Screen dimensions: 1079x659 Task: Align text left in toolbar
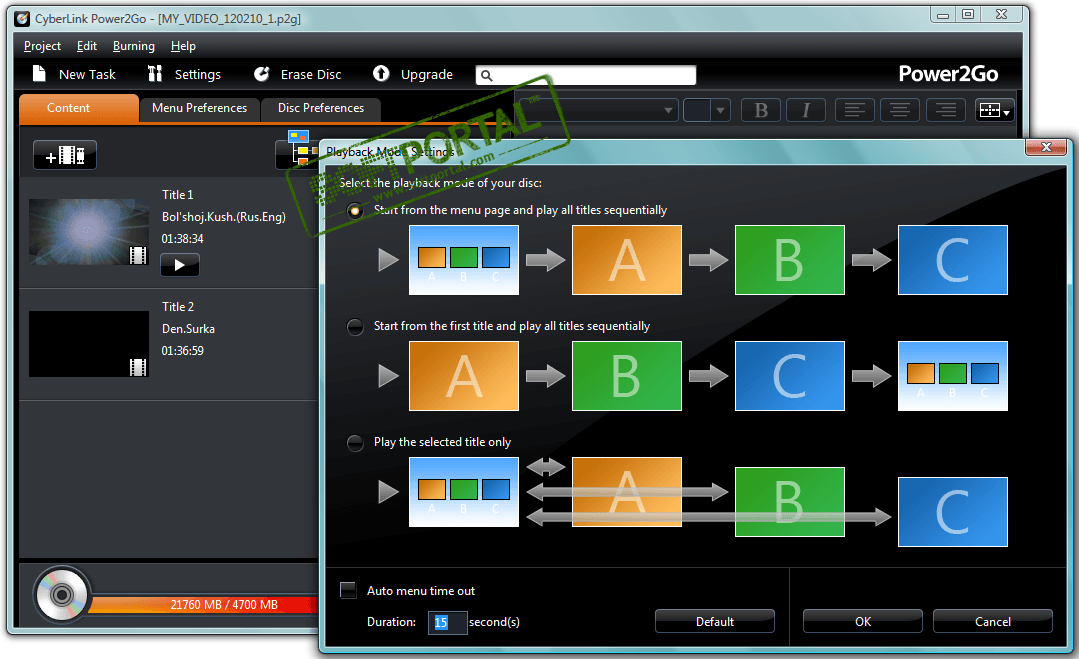coord(855,110)
